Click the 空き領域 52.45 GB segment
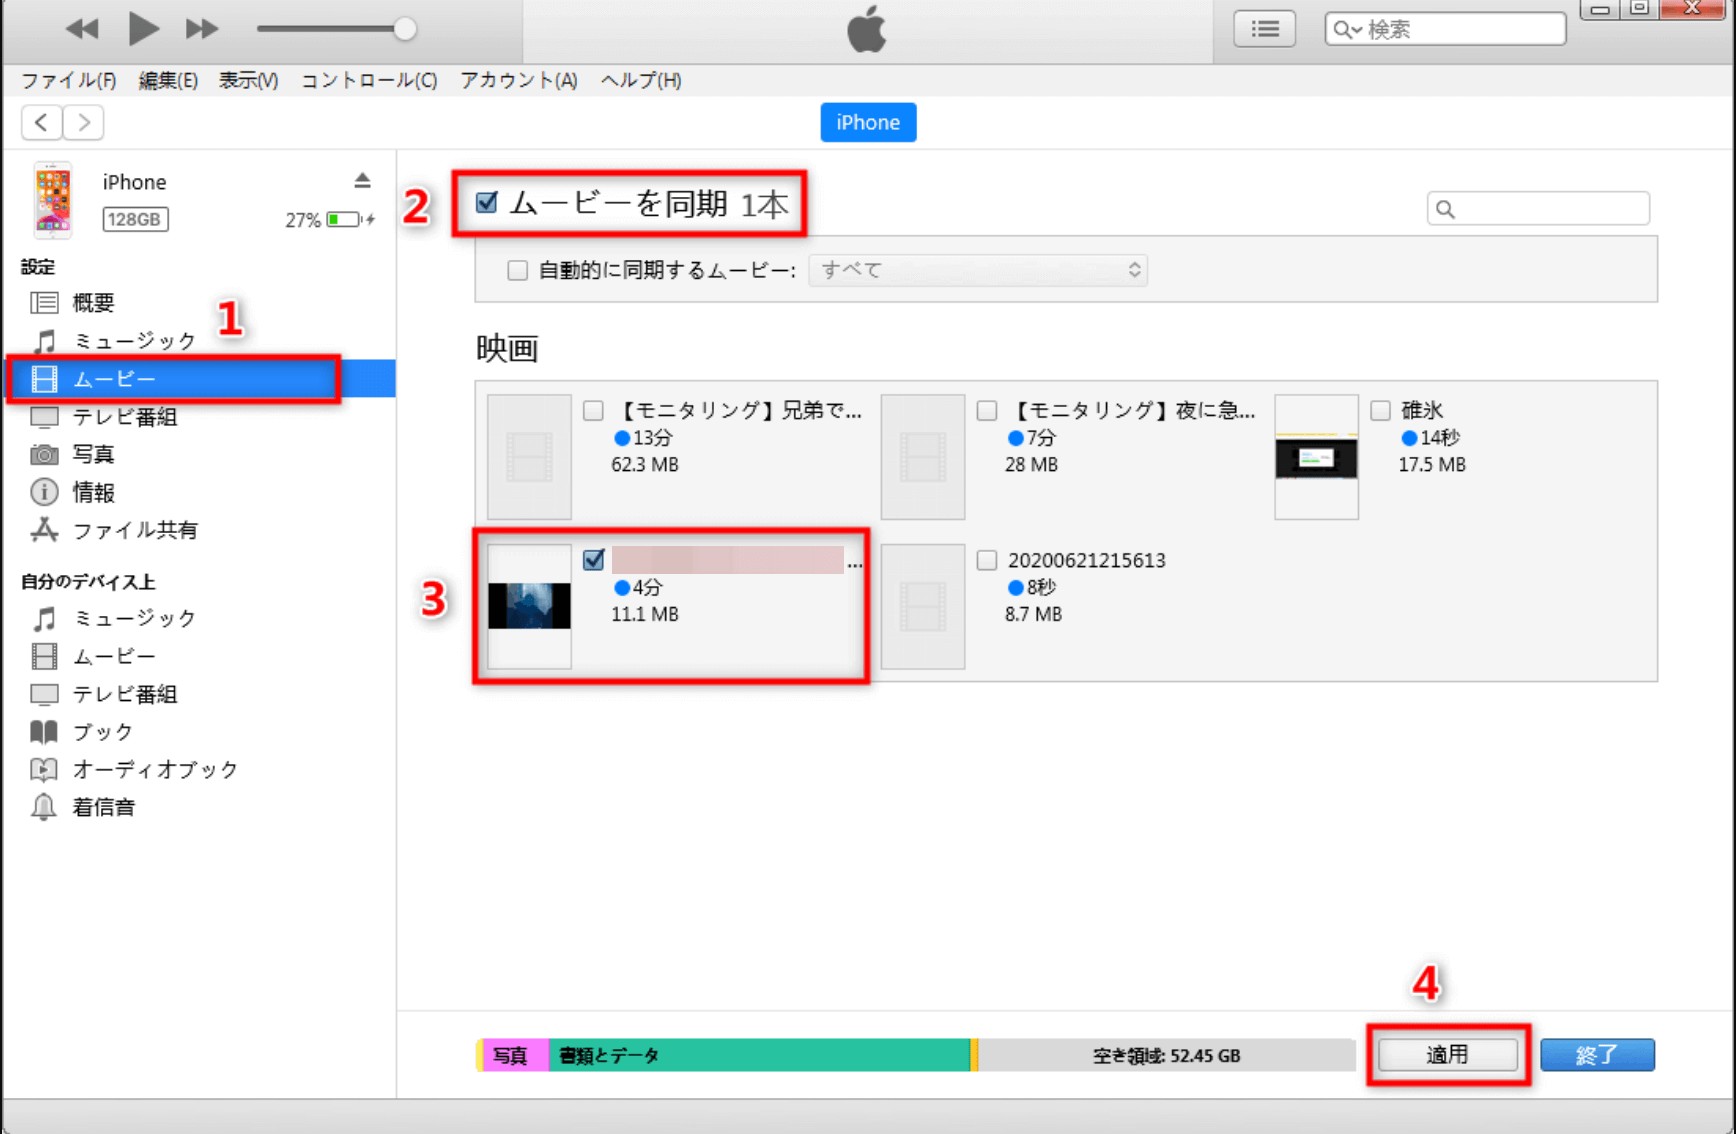This screenshot has height=1134, width=1736. click(x=1166, y=1055)
